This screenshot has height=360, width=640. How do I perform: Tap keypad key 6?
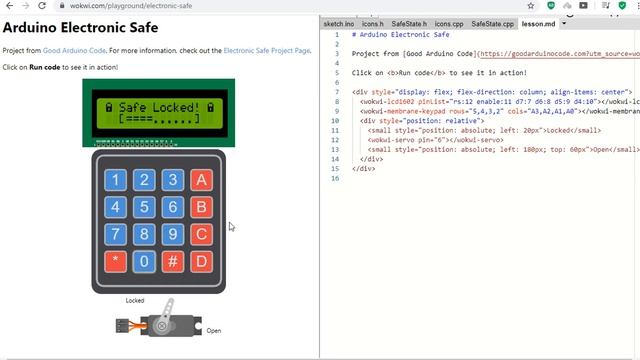pyautogui.click(x=173, y=207)
